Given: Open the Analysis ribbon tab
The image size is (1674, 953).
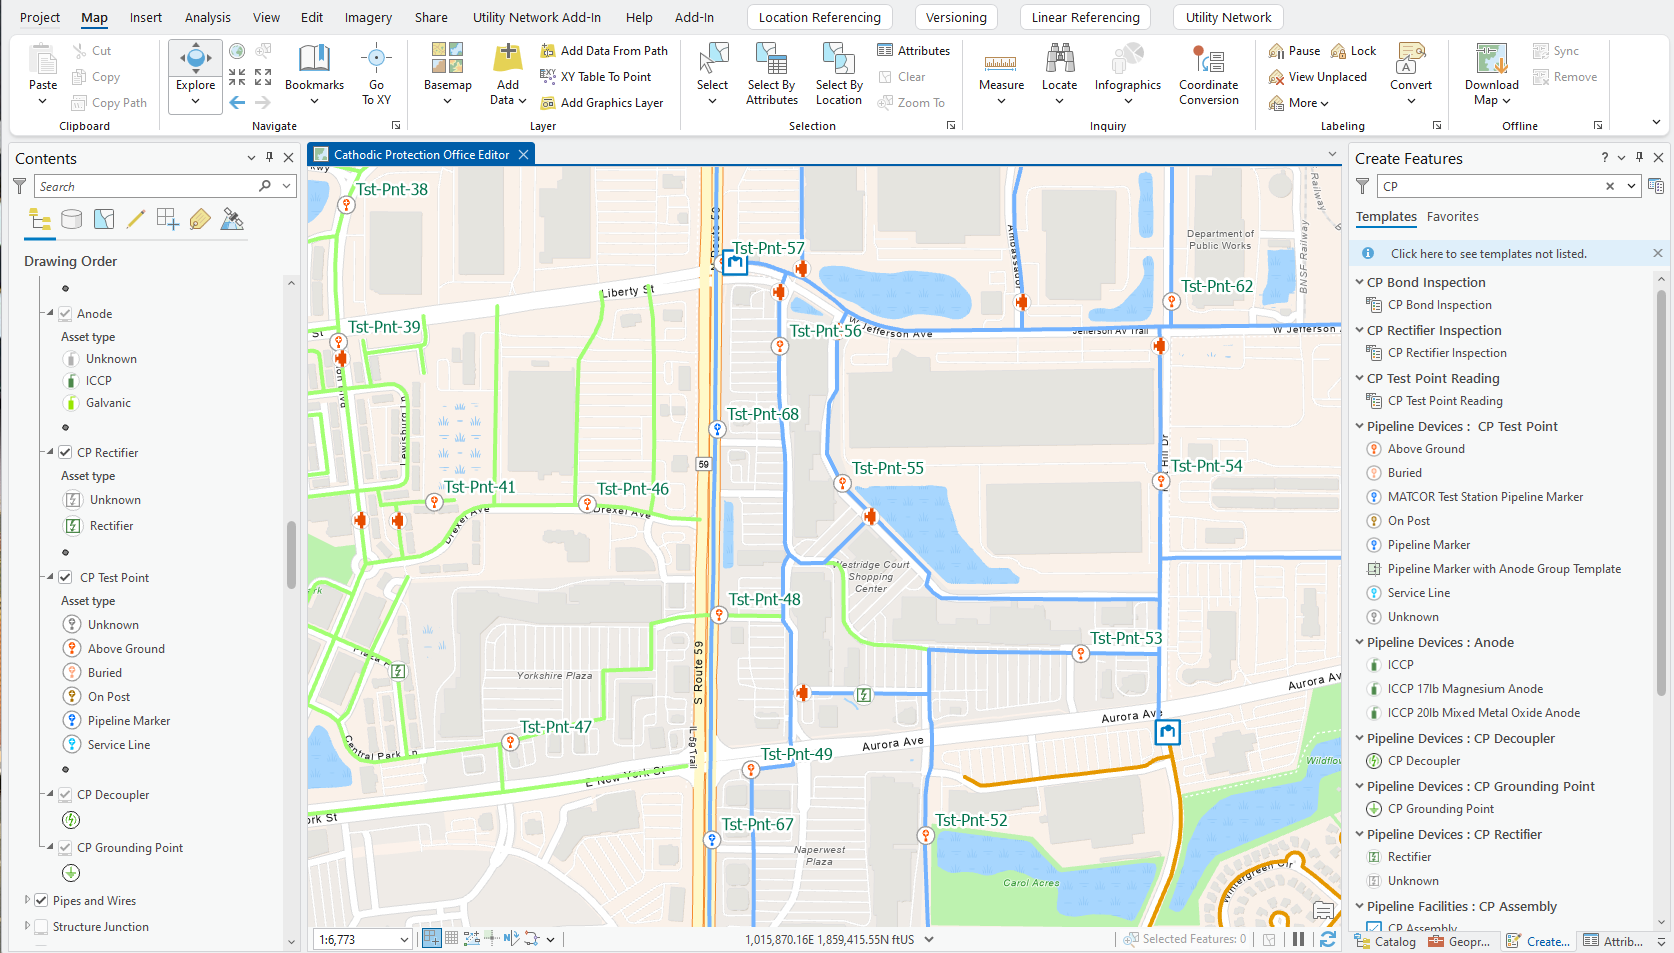Looking at the screenshot, I should pyautogui.click(x=208, y=17).
